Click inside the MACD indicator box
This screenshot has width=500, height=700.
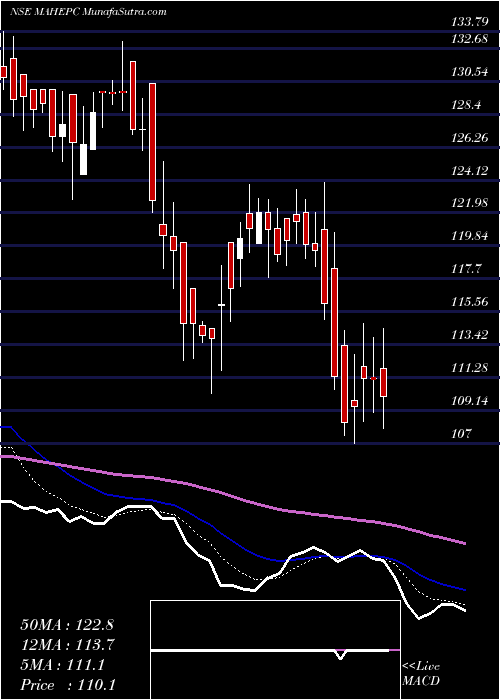point(275,650)
